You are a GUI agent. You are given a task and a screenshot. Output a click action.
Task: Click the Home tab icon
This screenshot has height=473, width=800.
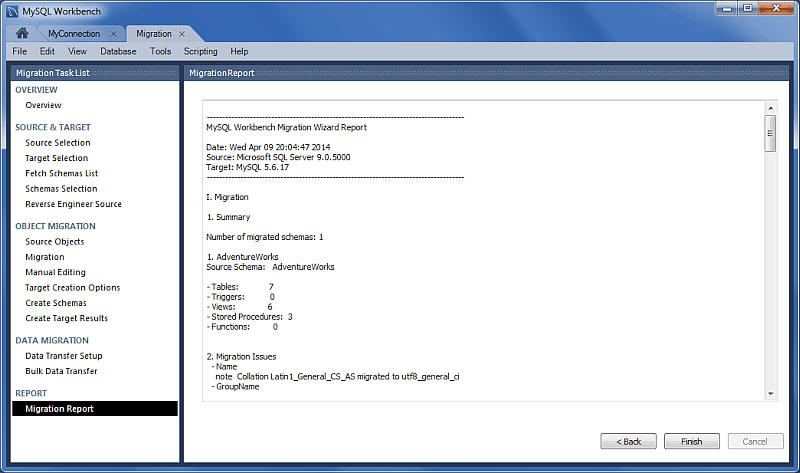21,34
